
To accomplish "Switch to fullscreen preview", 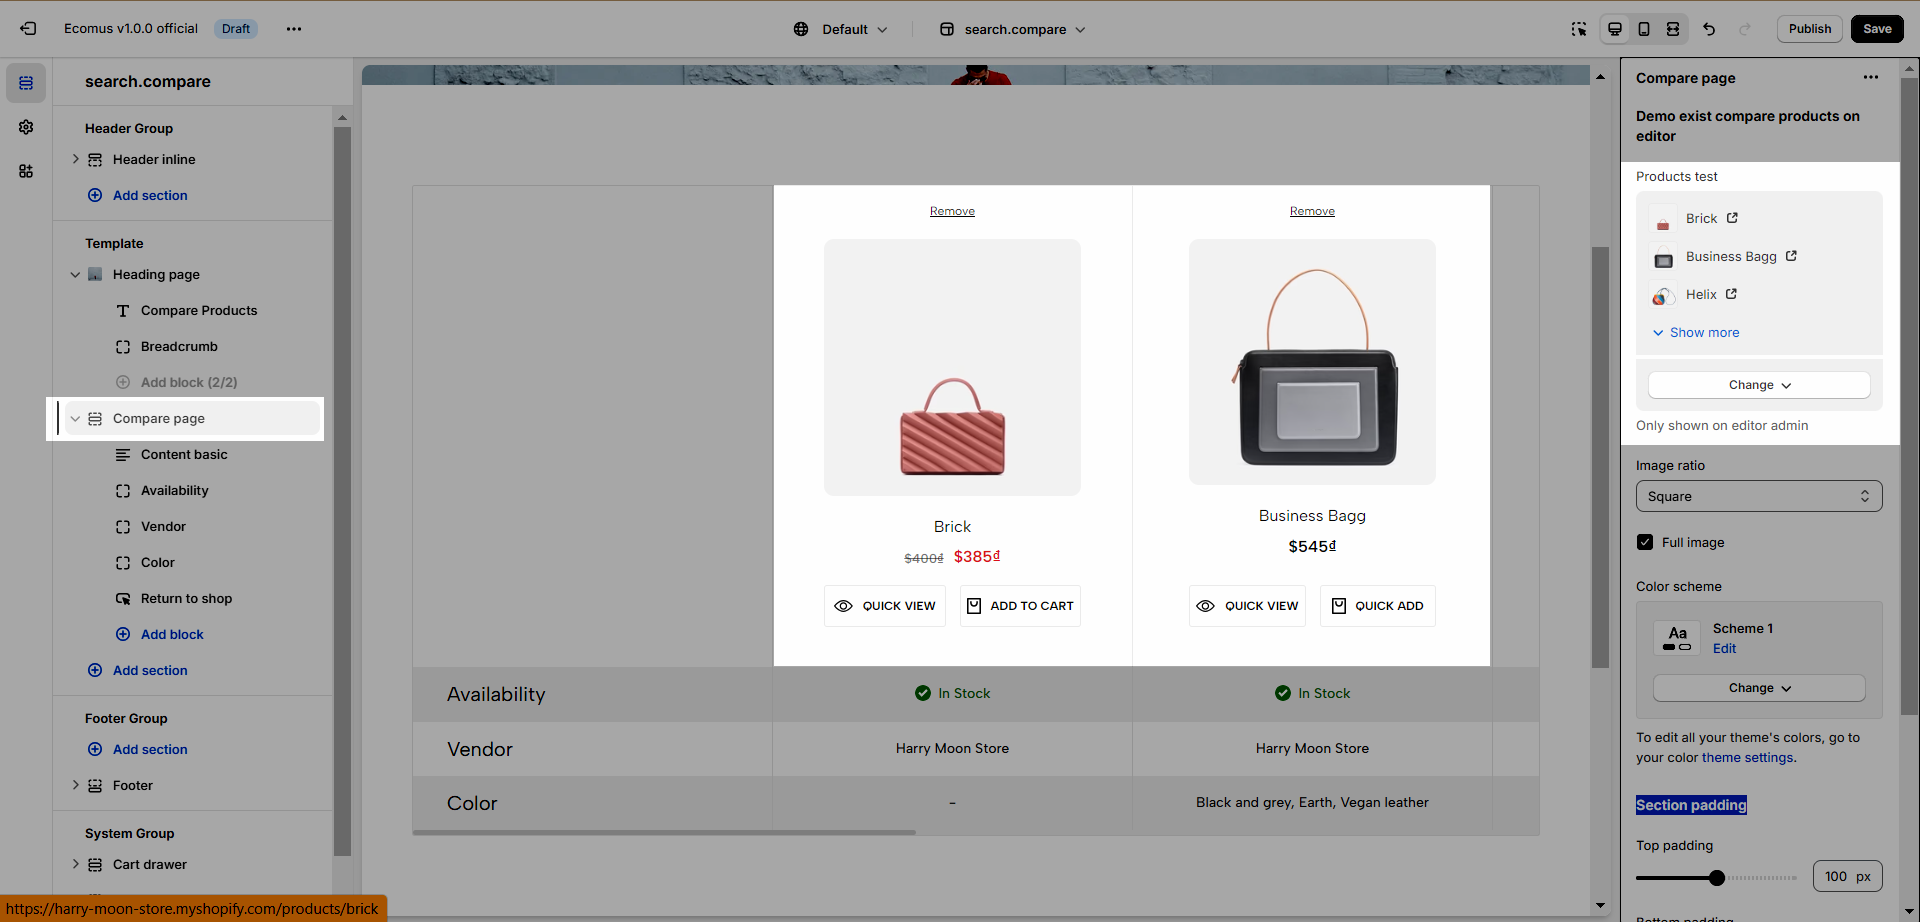I will (1673, 29).
